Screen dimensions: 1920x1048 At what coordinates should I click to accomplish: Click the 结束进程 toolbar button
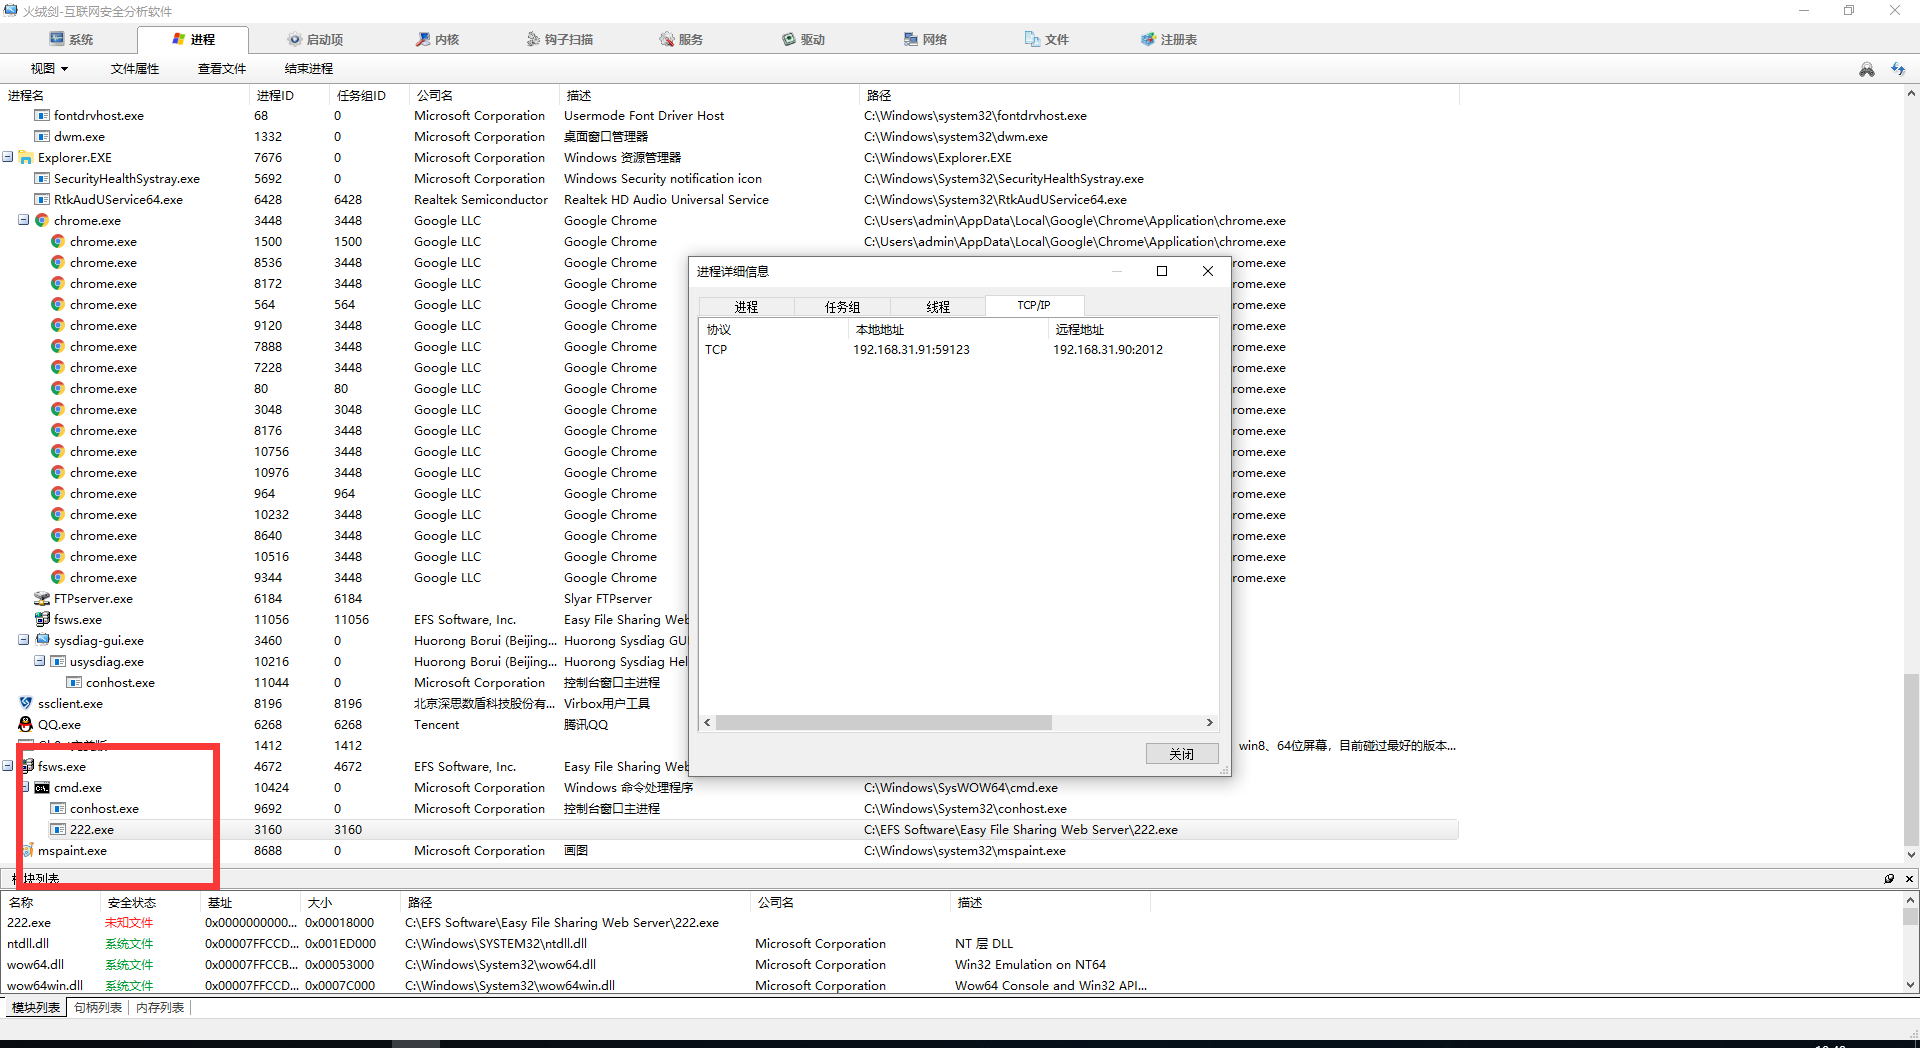(309, 69)
